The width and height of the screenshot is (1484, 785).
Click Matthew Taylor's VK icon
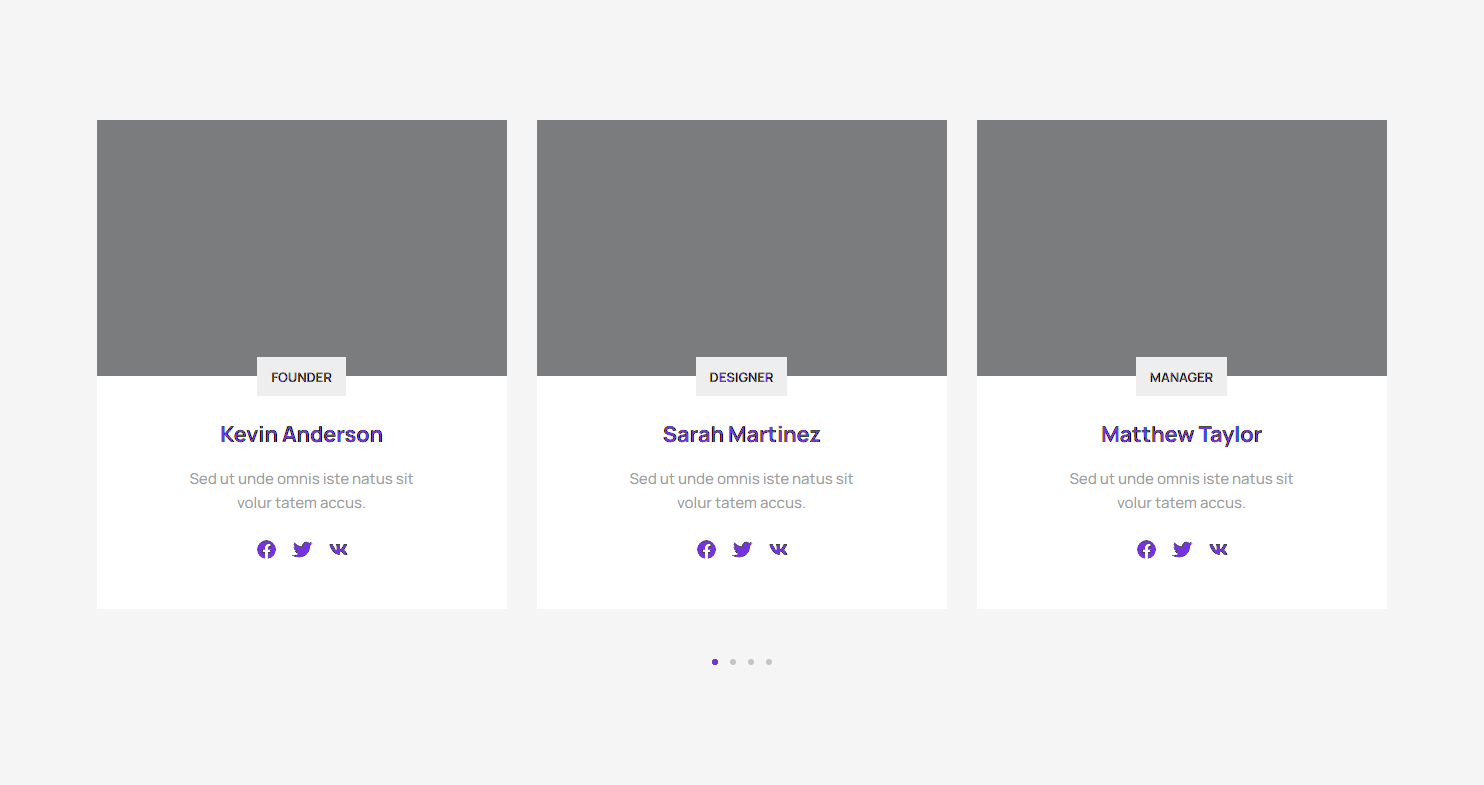pos(1218,549)
